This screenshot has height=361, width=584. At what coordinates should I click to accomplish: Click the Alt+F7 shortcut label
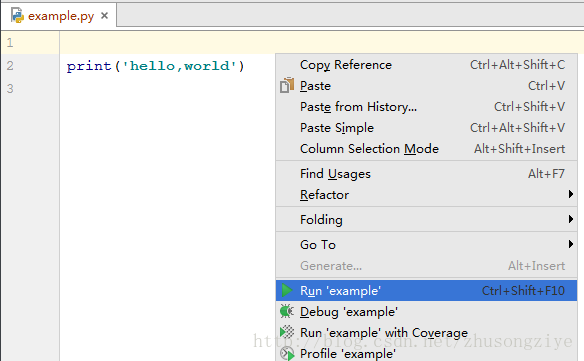546,174
